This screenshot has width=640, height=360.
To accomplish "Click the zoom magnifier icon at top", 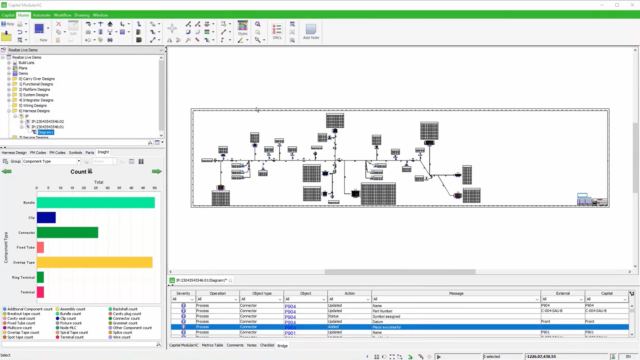I will point(258,24).
